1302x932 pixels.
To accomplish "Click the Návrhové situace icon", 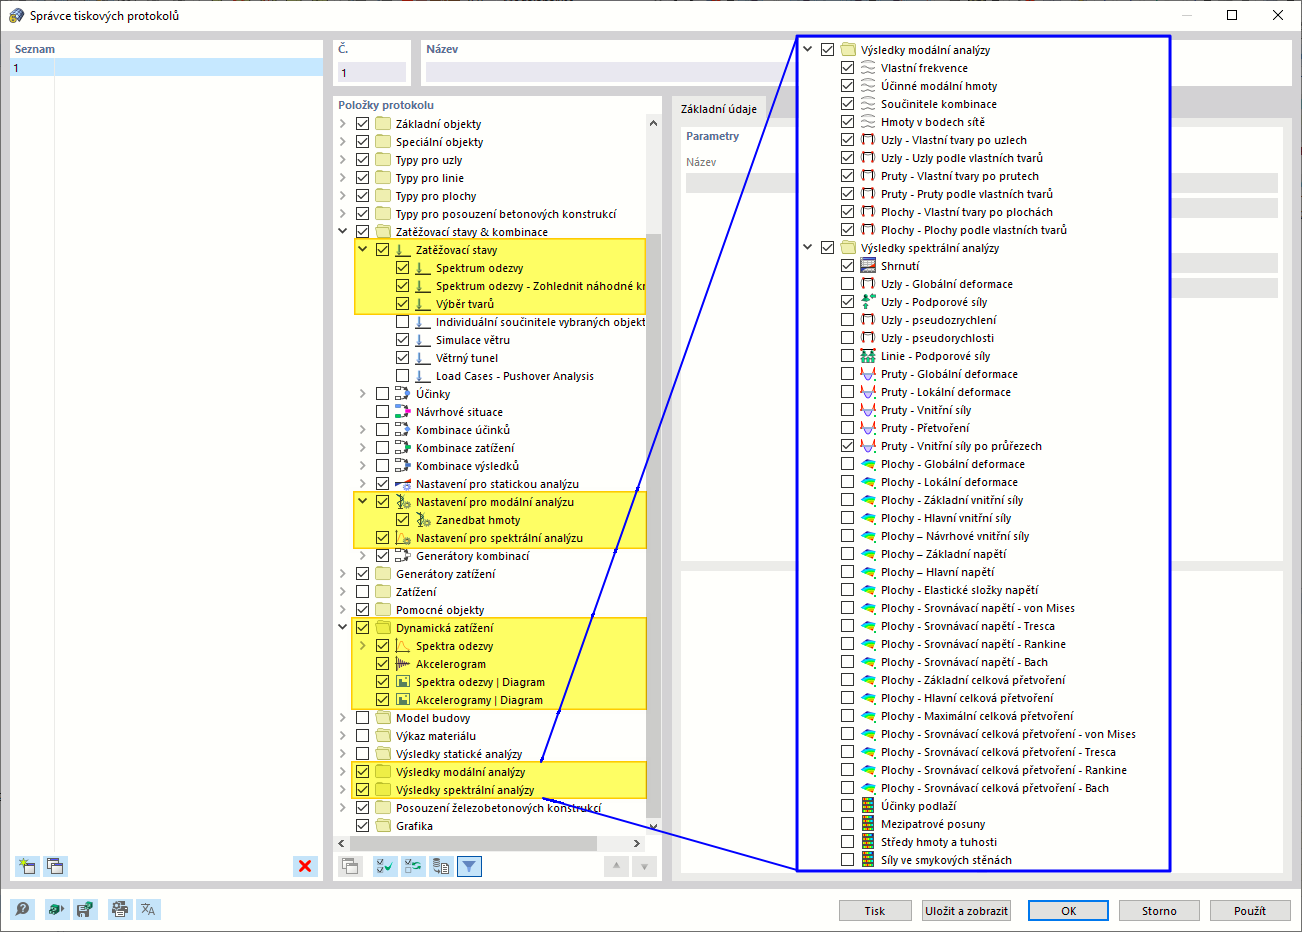I will [403, 412].
